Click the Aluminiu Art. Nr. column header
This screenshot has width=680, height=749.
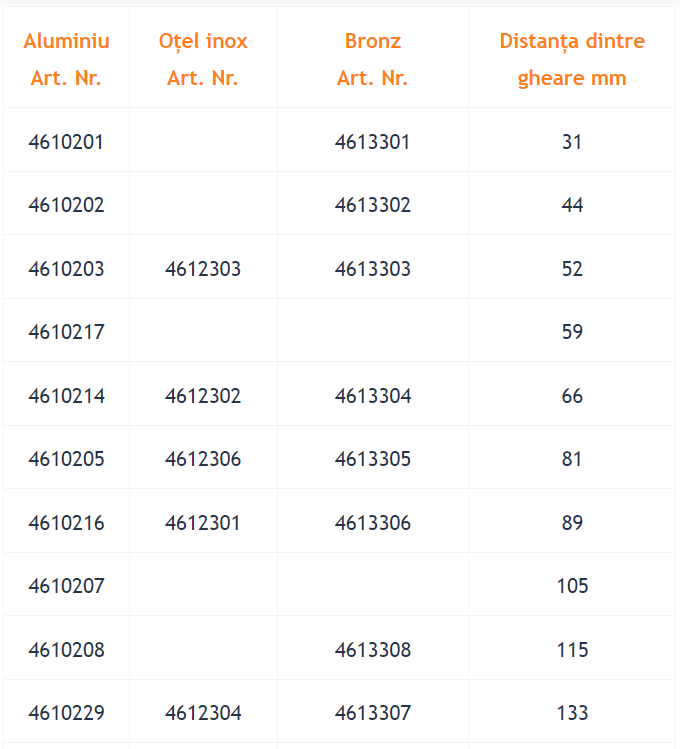[66, 59]
